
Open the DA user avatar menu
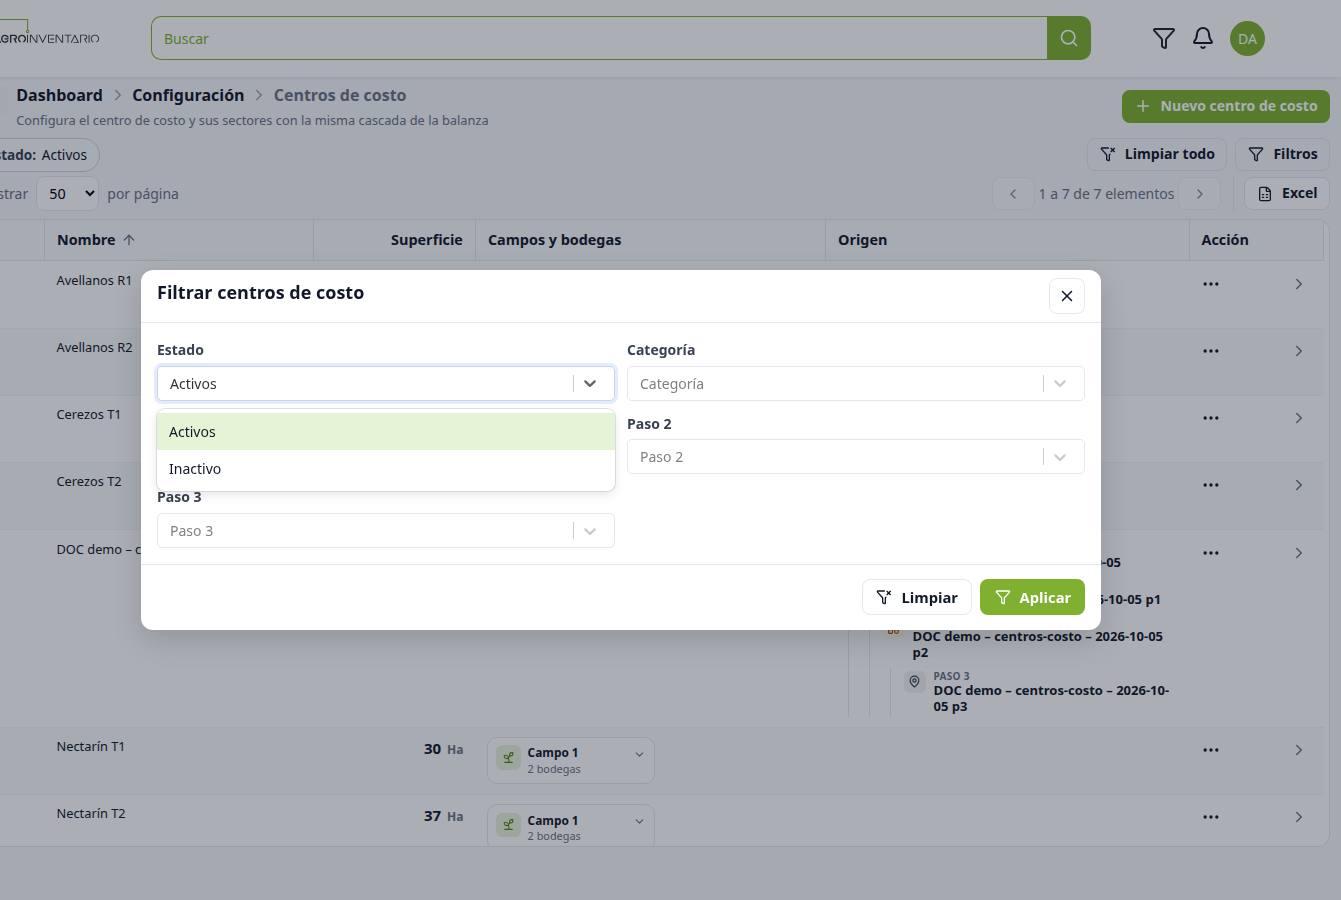click(1247, 39)
